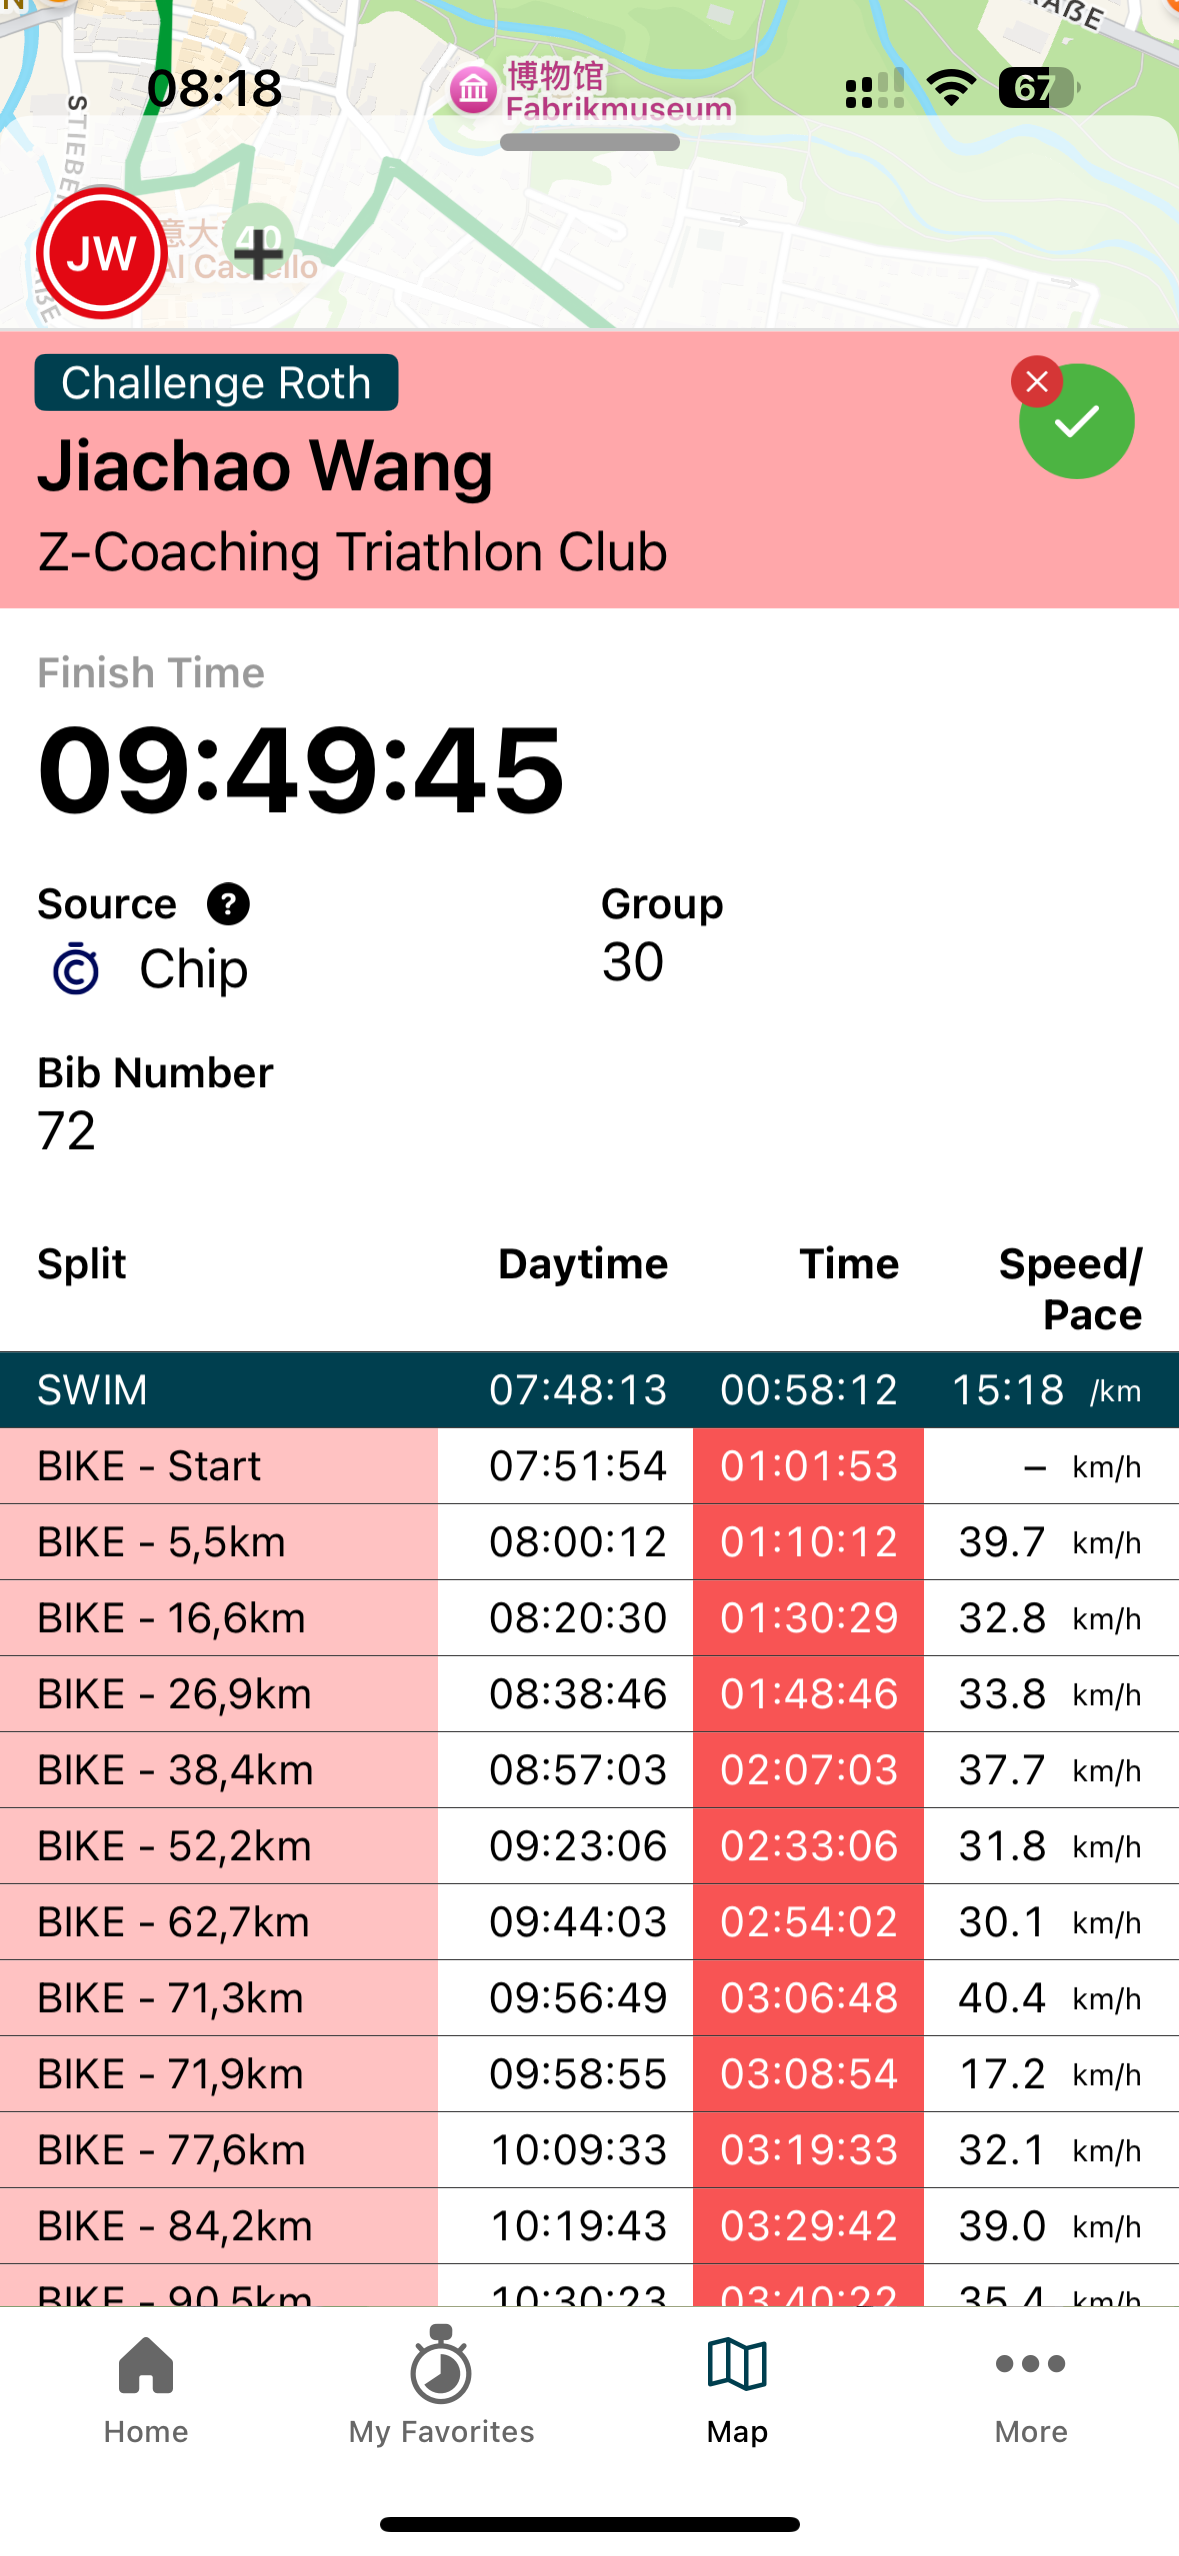Tap the Daytime column header
Image resolution: width=1179 pixels, height=2556 pixels.
[x=583, y=1264]
